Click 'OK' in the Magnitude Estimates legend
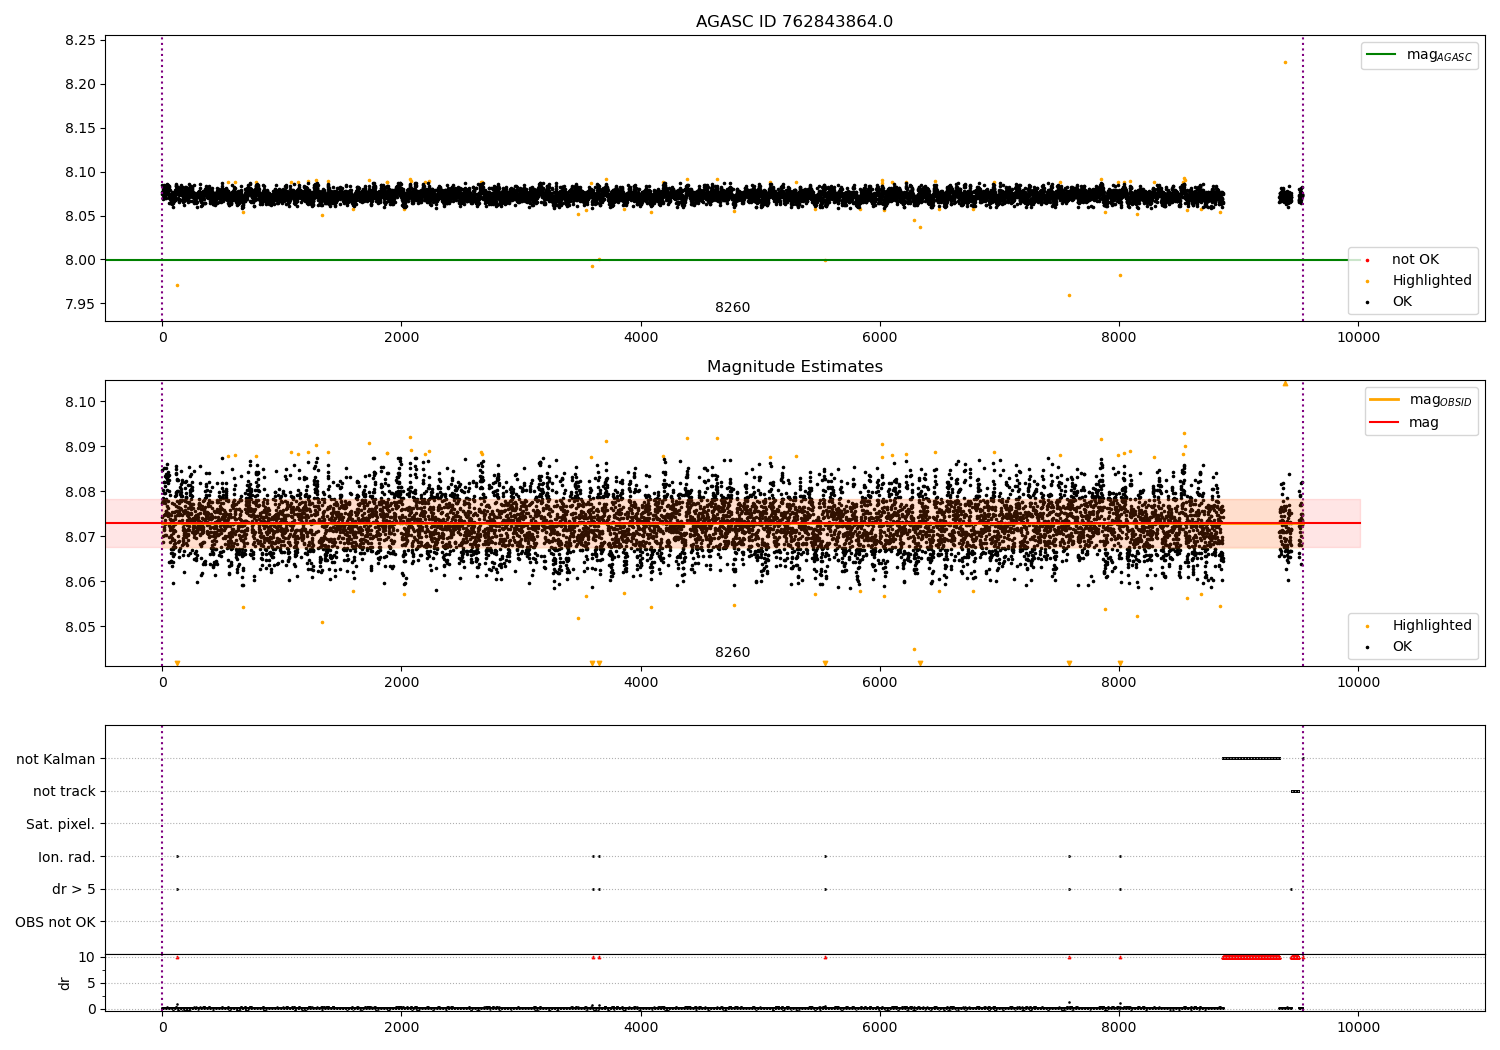Image resolution: width=1500 pixels, height=1050 pixels. [x=1402, y=647]
